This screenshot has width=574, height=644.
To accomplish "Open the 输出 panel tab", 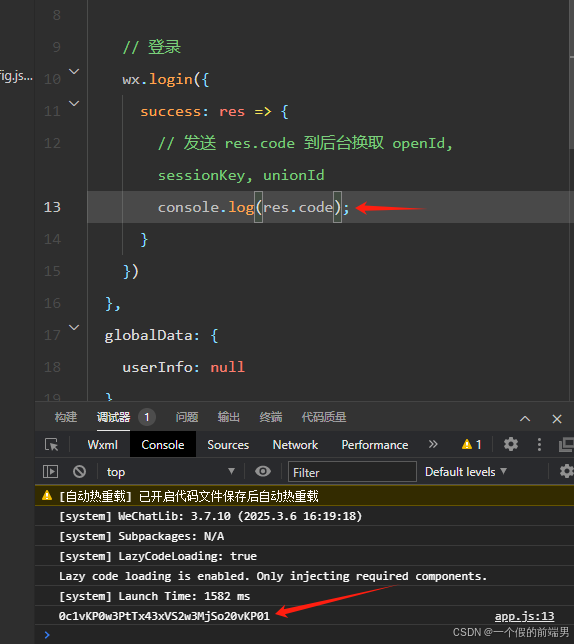I will 229,417.
